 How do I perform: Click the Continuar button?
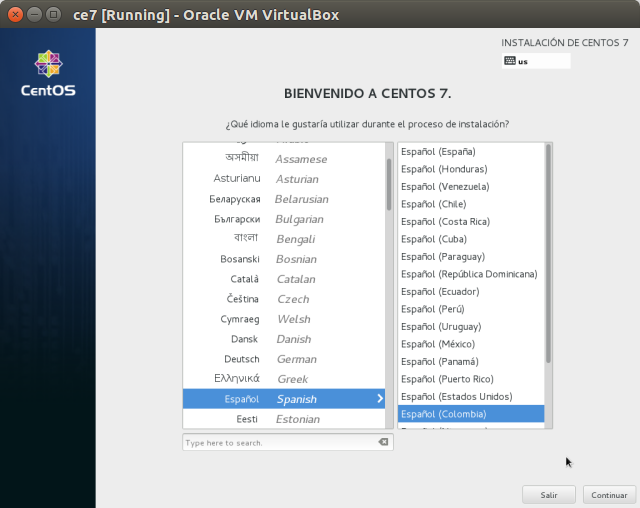tap(609, 495)
